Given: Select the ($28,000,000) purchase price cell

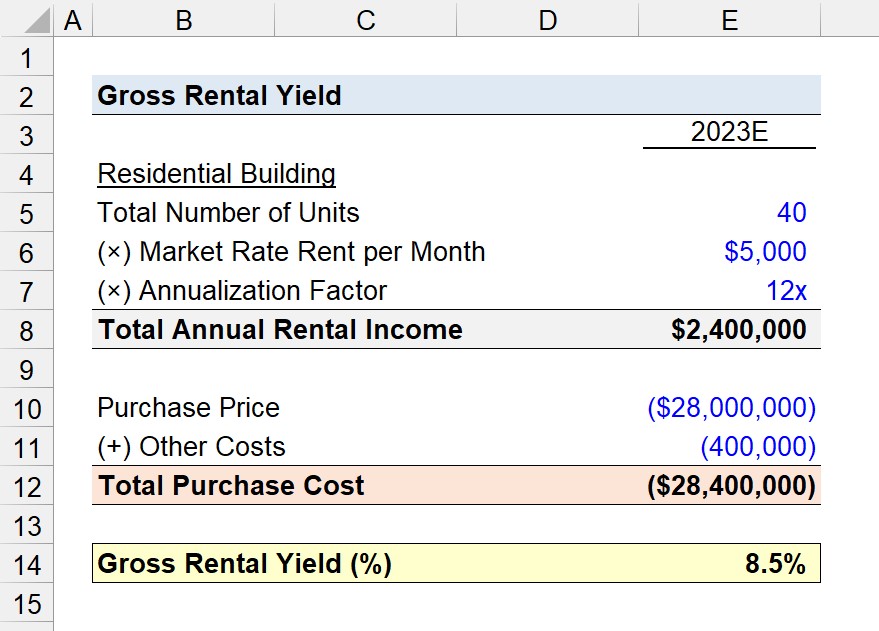Looking at the screenshot, I should click(x=729, y=407).
